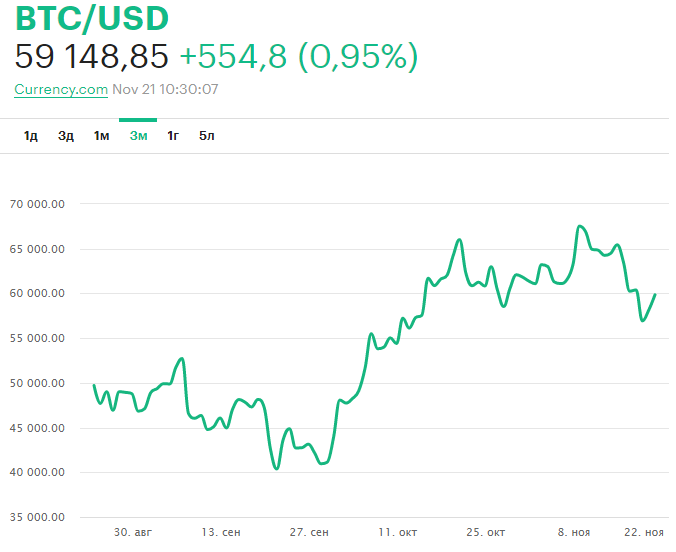Open the 5л five-year range
The height and width of the screenshot is (552, 676).
(x=206, y=136)
